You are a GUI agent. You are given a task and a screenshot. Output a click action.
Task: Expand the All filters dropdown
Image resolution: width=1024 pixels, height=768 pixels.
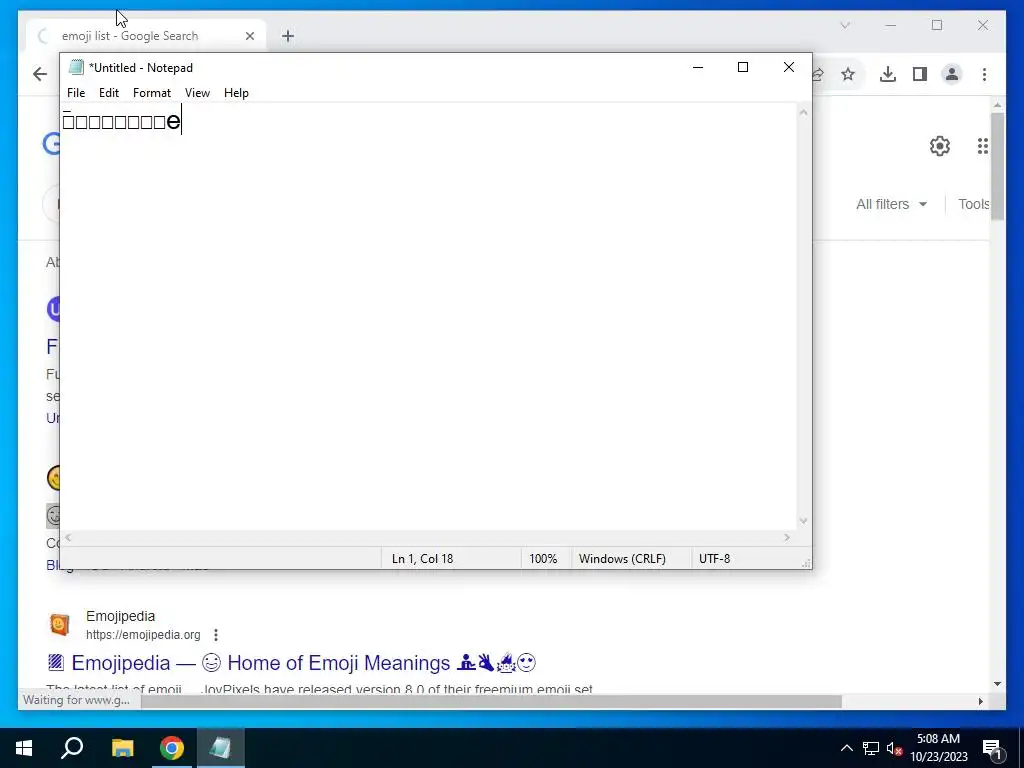(891, 204)
